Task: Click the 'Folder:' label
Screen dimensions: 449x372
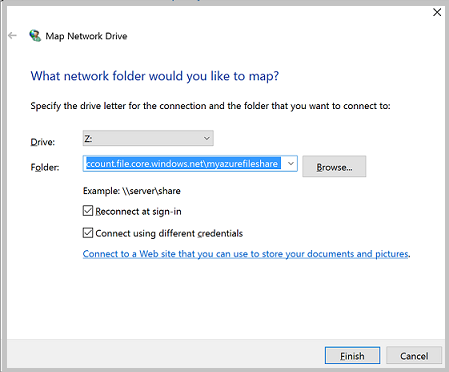Action: (x=45, y=167)
